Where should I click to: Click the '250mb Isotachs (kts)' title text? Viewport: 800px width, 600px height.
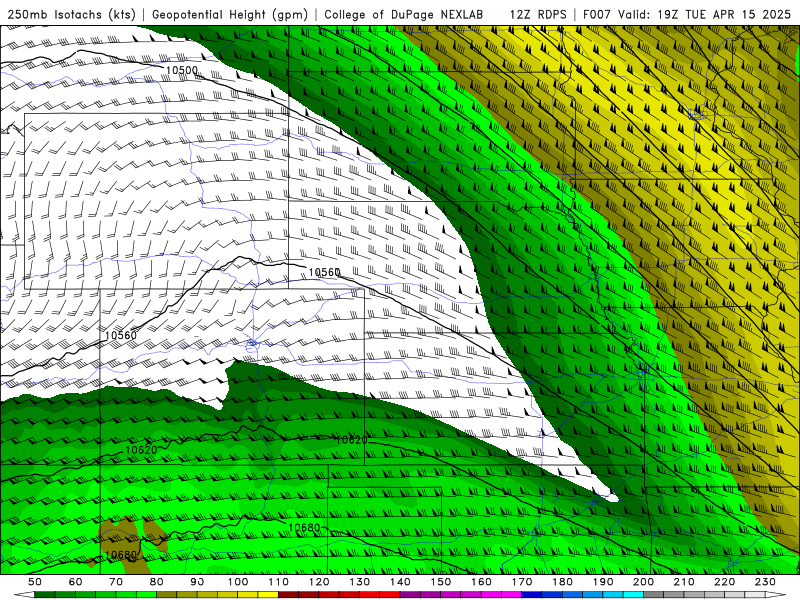point(71,14)
